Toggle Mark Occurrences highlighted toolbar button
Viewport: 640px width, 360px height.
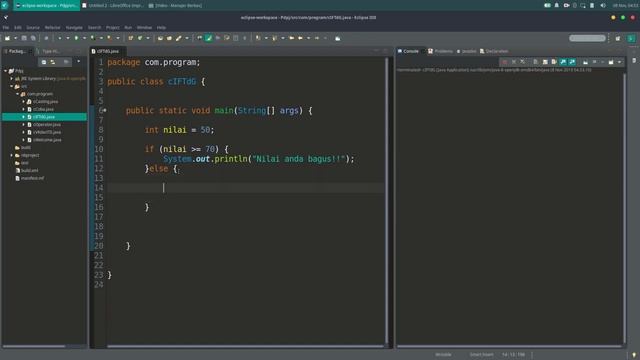point(209,38)
